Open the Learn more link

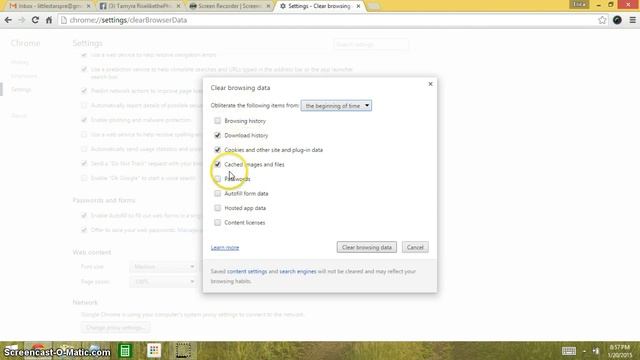[x=225, y=248]
